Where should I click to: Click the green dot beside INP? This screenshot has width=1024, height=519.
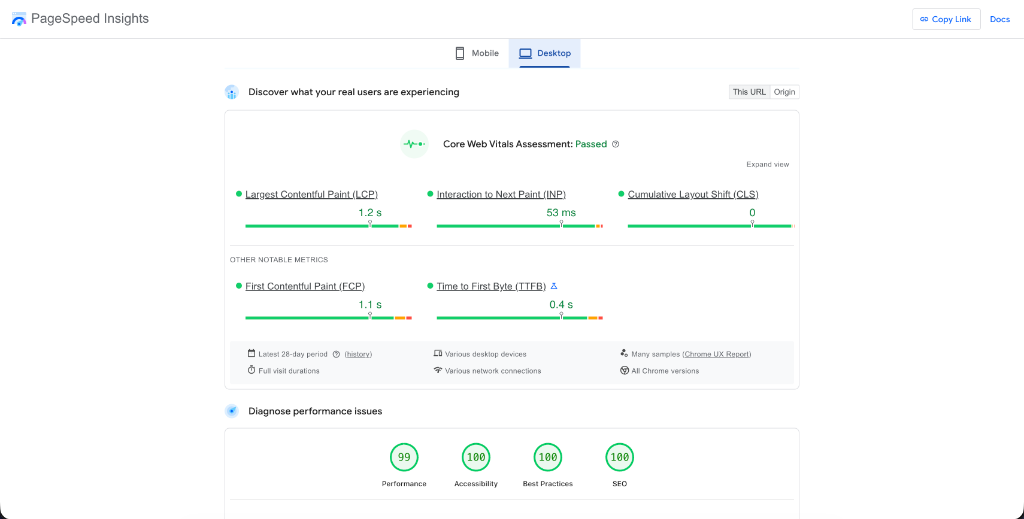click(x=430, y=194)
